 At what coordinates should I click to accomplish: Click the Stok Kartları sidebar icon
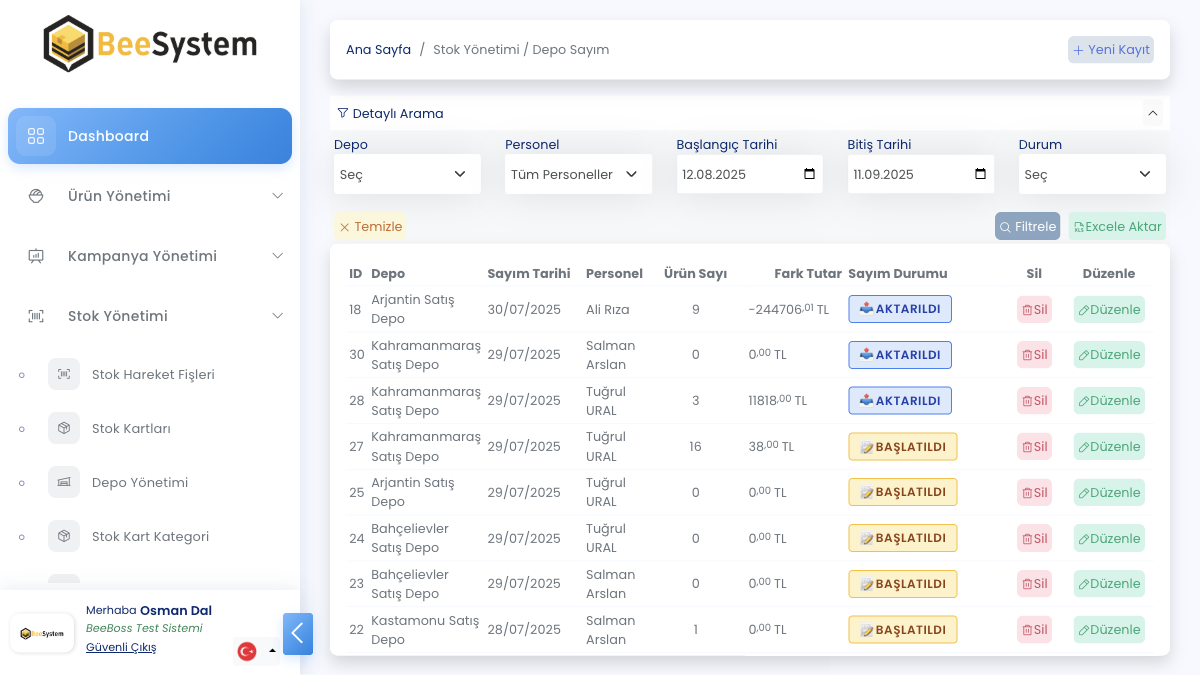click(64, 428)
